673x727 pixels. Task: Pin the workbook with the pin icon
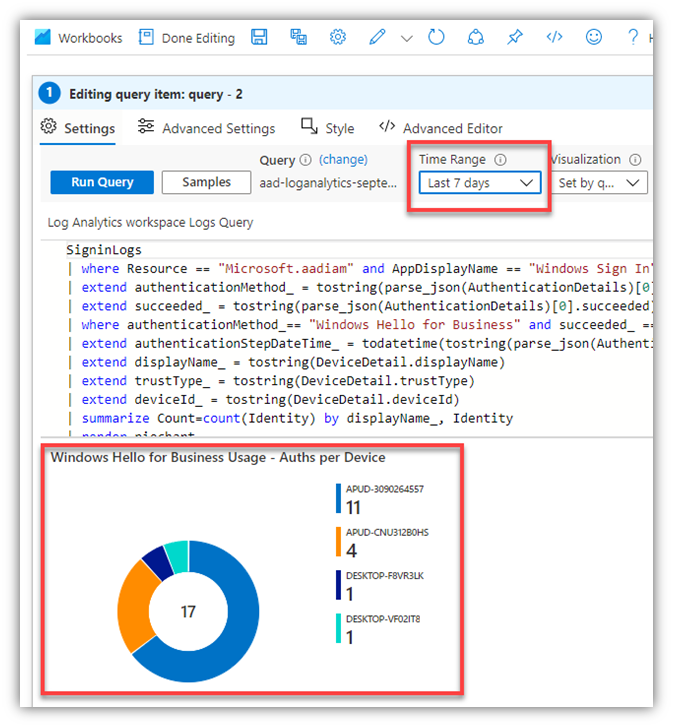(514, 37)
